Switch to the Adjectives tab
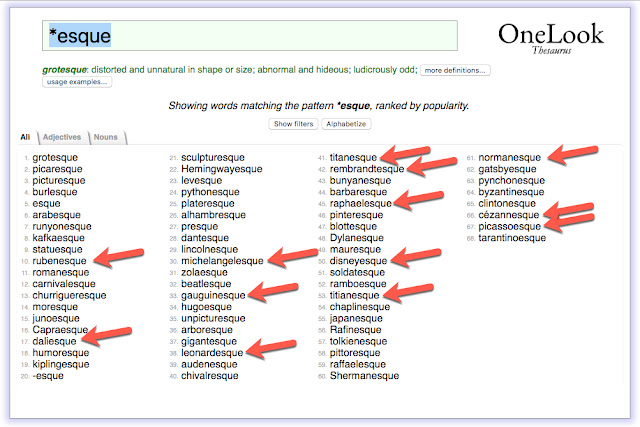Viewport: 640px width, 427px height. [x=62, y=137]
